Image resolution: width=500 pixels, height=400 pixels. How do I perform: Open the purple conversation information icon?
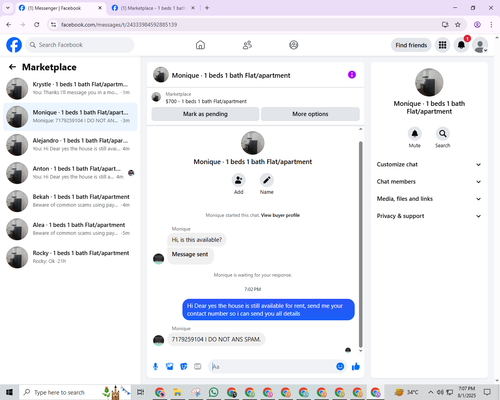(352, 75)
